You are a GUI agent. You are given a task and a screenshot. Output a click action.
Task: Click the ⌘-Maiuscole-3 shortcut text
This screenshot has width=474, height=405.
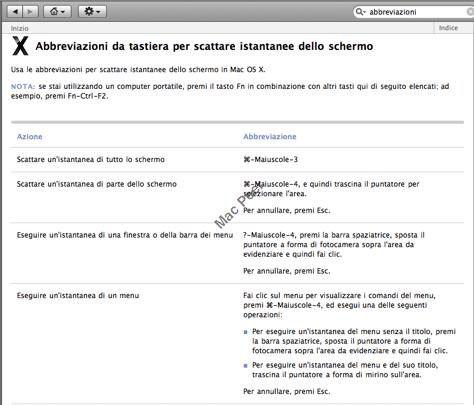[270, 160]
